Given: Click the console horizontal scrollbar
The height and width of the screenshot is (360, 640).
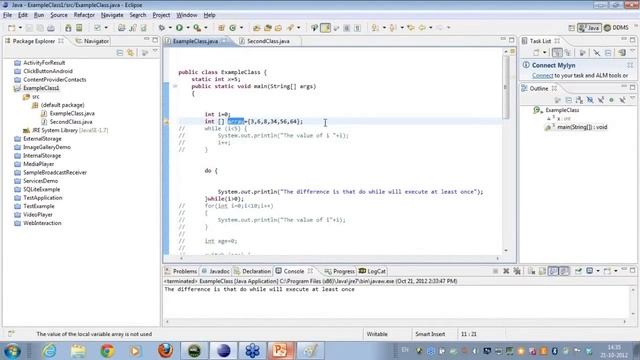Looking at the screenshot, I should tap(396, 322).
